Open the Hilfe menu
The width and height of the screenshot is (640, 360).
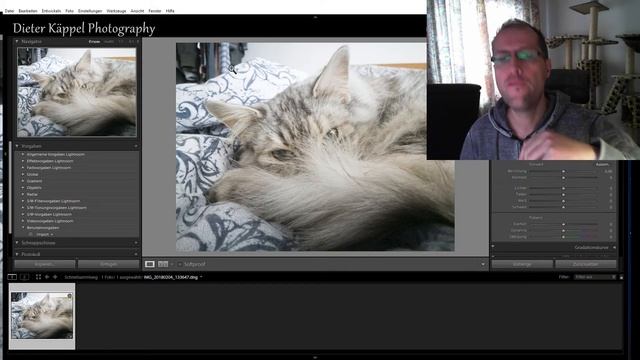pos(170,11)
